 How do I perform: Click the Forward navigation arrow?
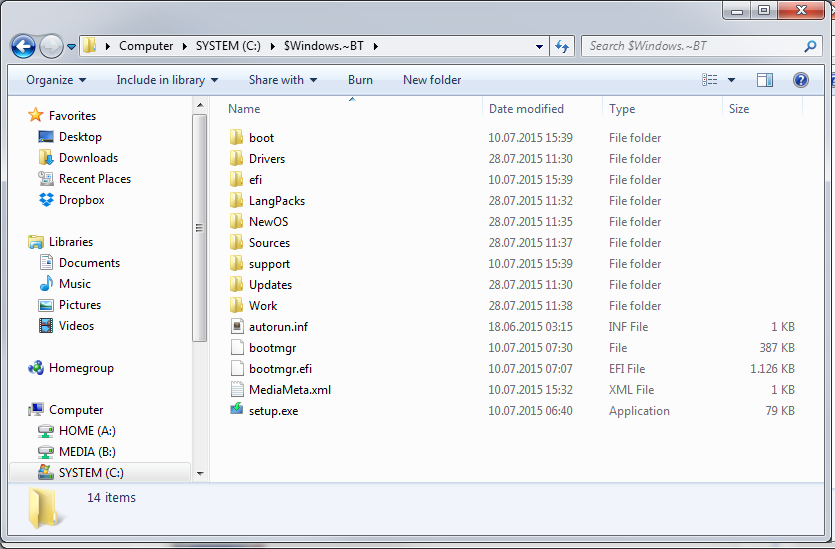pos(51,46)
